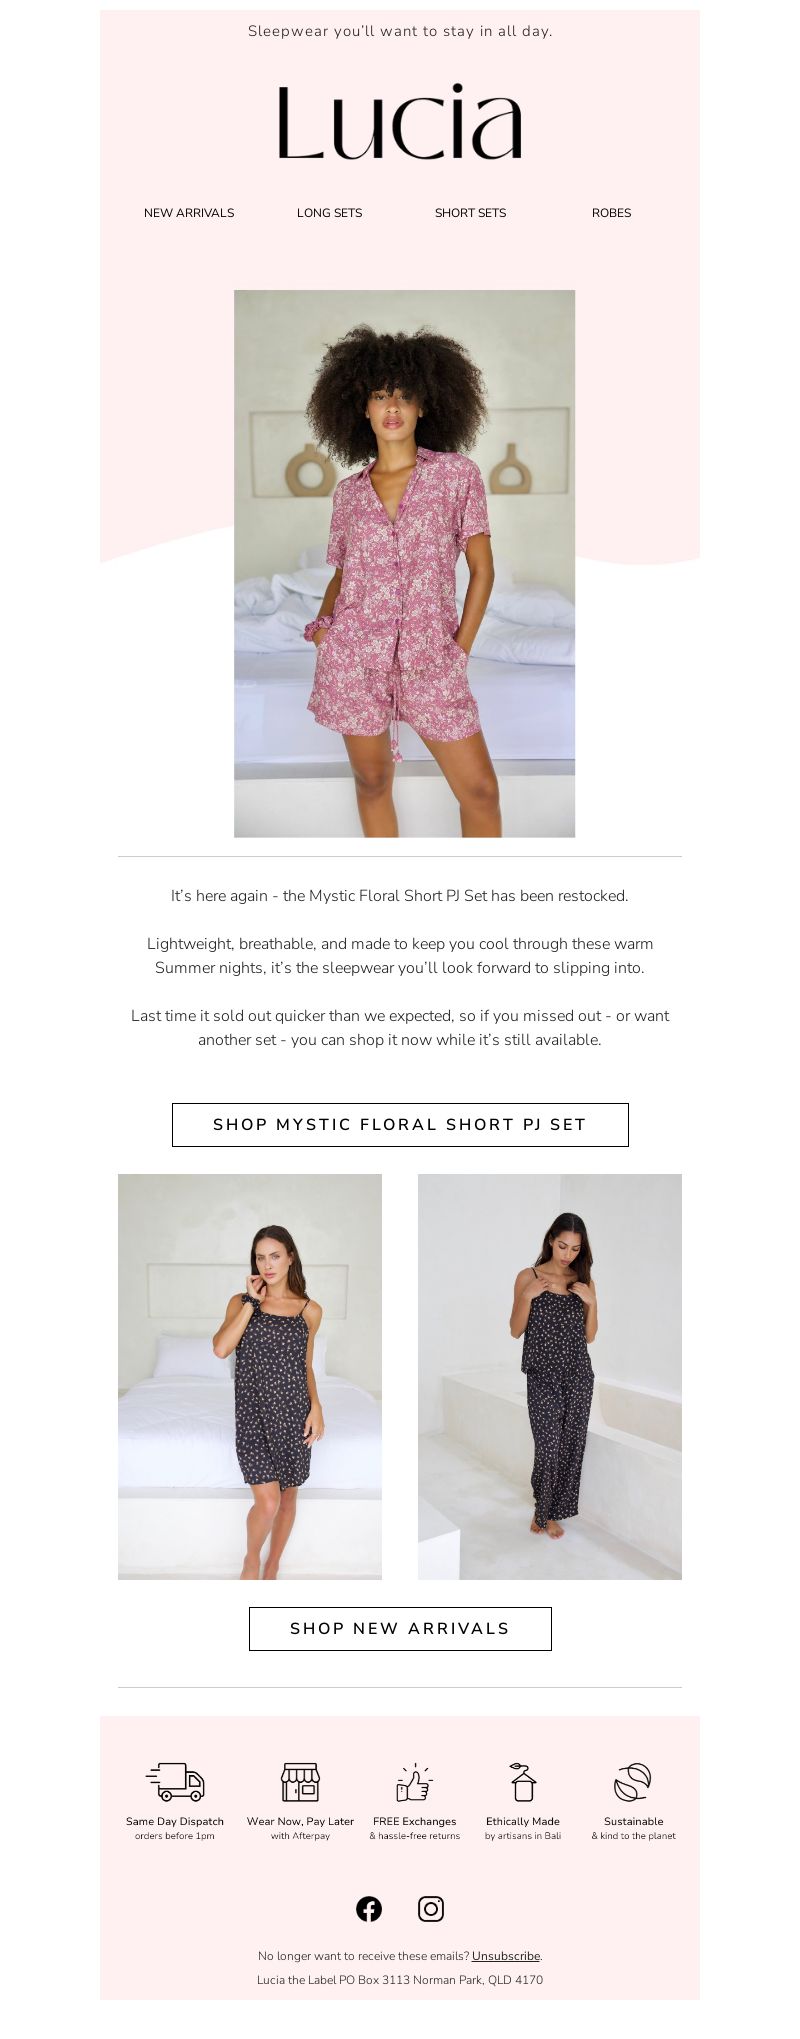Click Shop Mystic Floral Short PJ Set button

point(400,1125)
